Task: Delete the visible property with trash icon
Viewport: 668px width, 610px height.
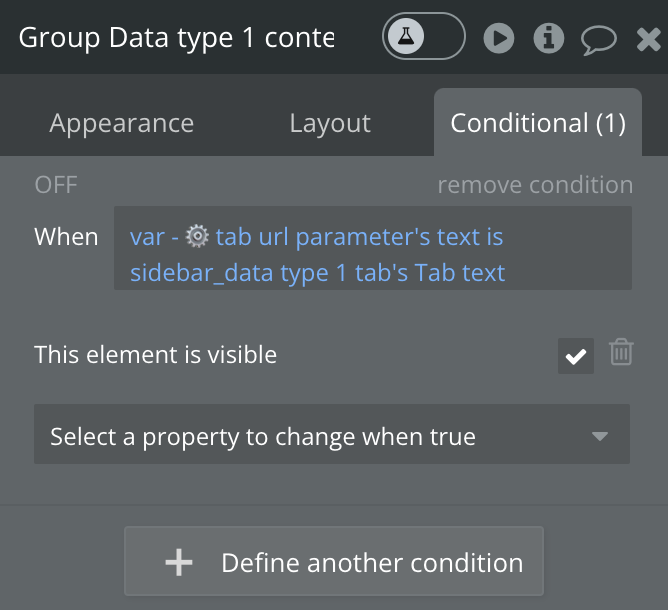Action: tap(621, 353)
